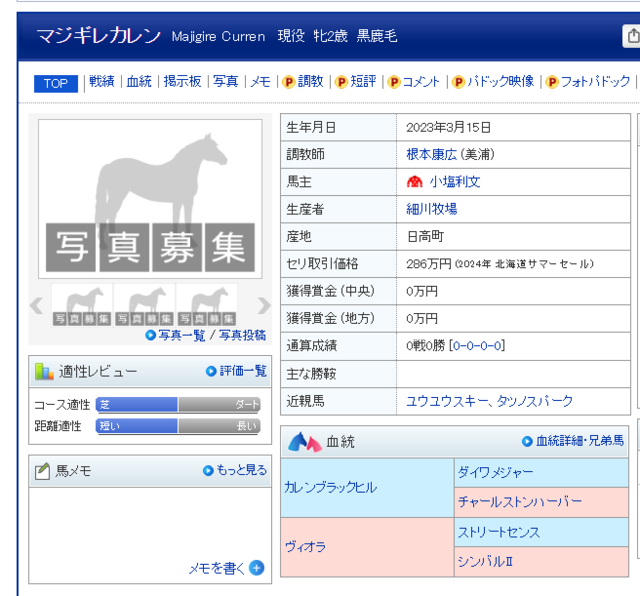The image size is (640, 596).
Task: Switch to the 掲示板 tab
Action: [x=183, y=82]
